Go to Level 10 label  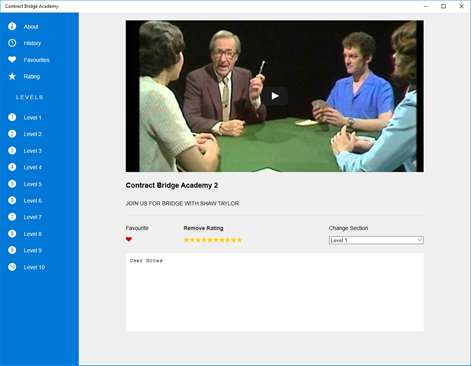tap(34, 267)
